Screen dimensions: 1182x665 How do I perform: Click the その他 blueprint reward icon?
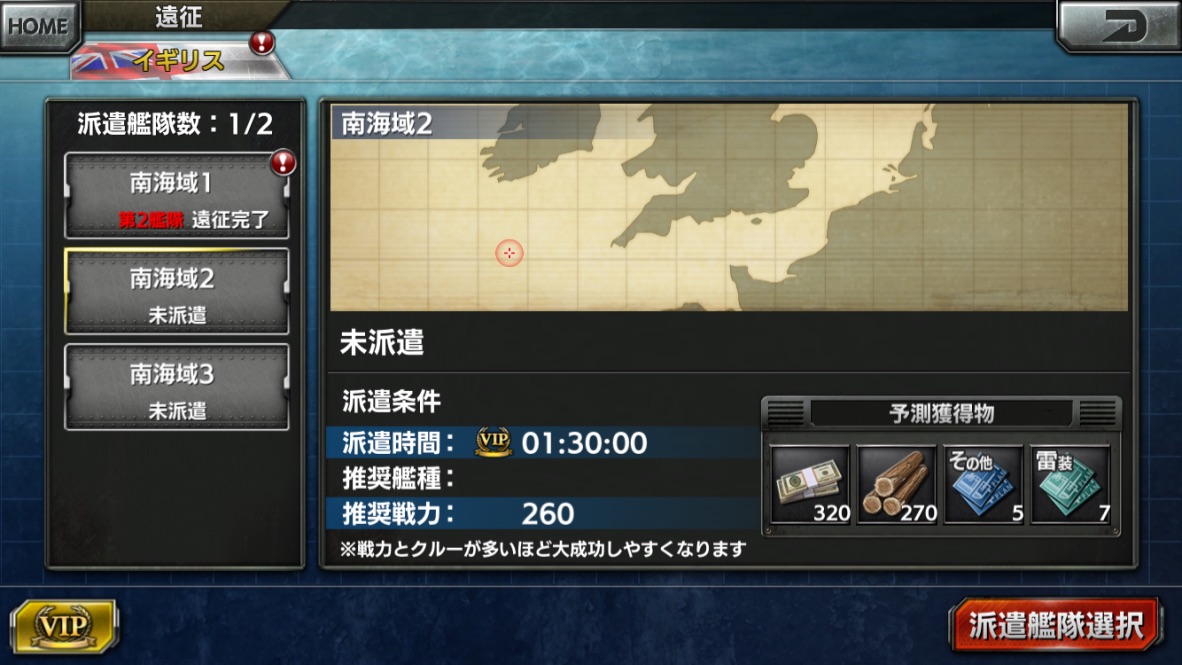click(x=984, y=484)
